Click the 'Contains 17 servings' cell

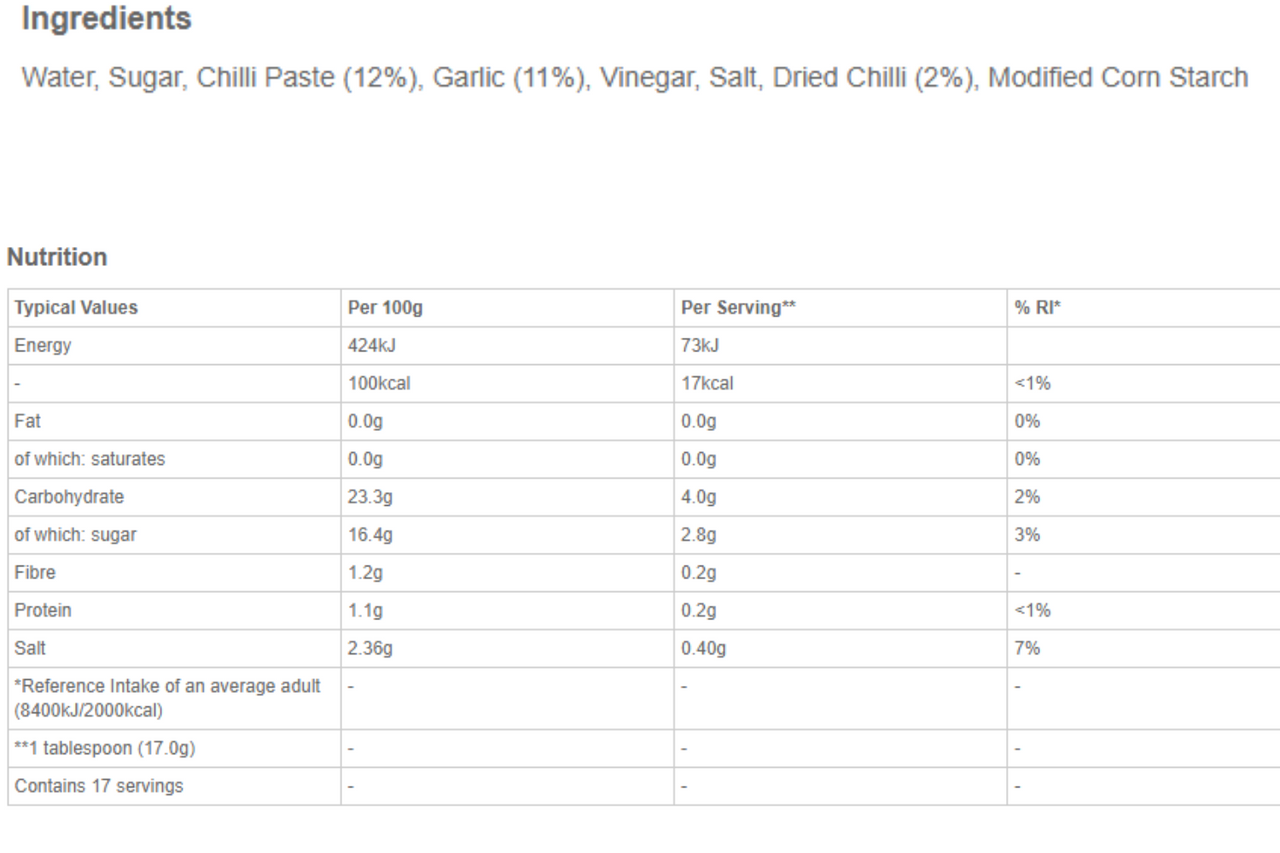(99, 786)
